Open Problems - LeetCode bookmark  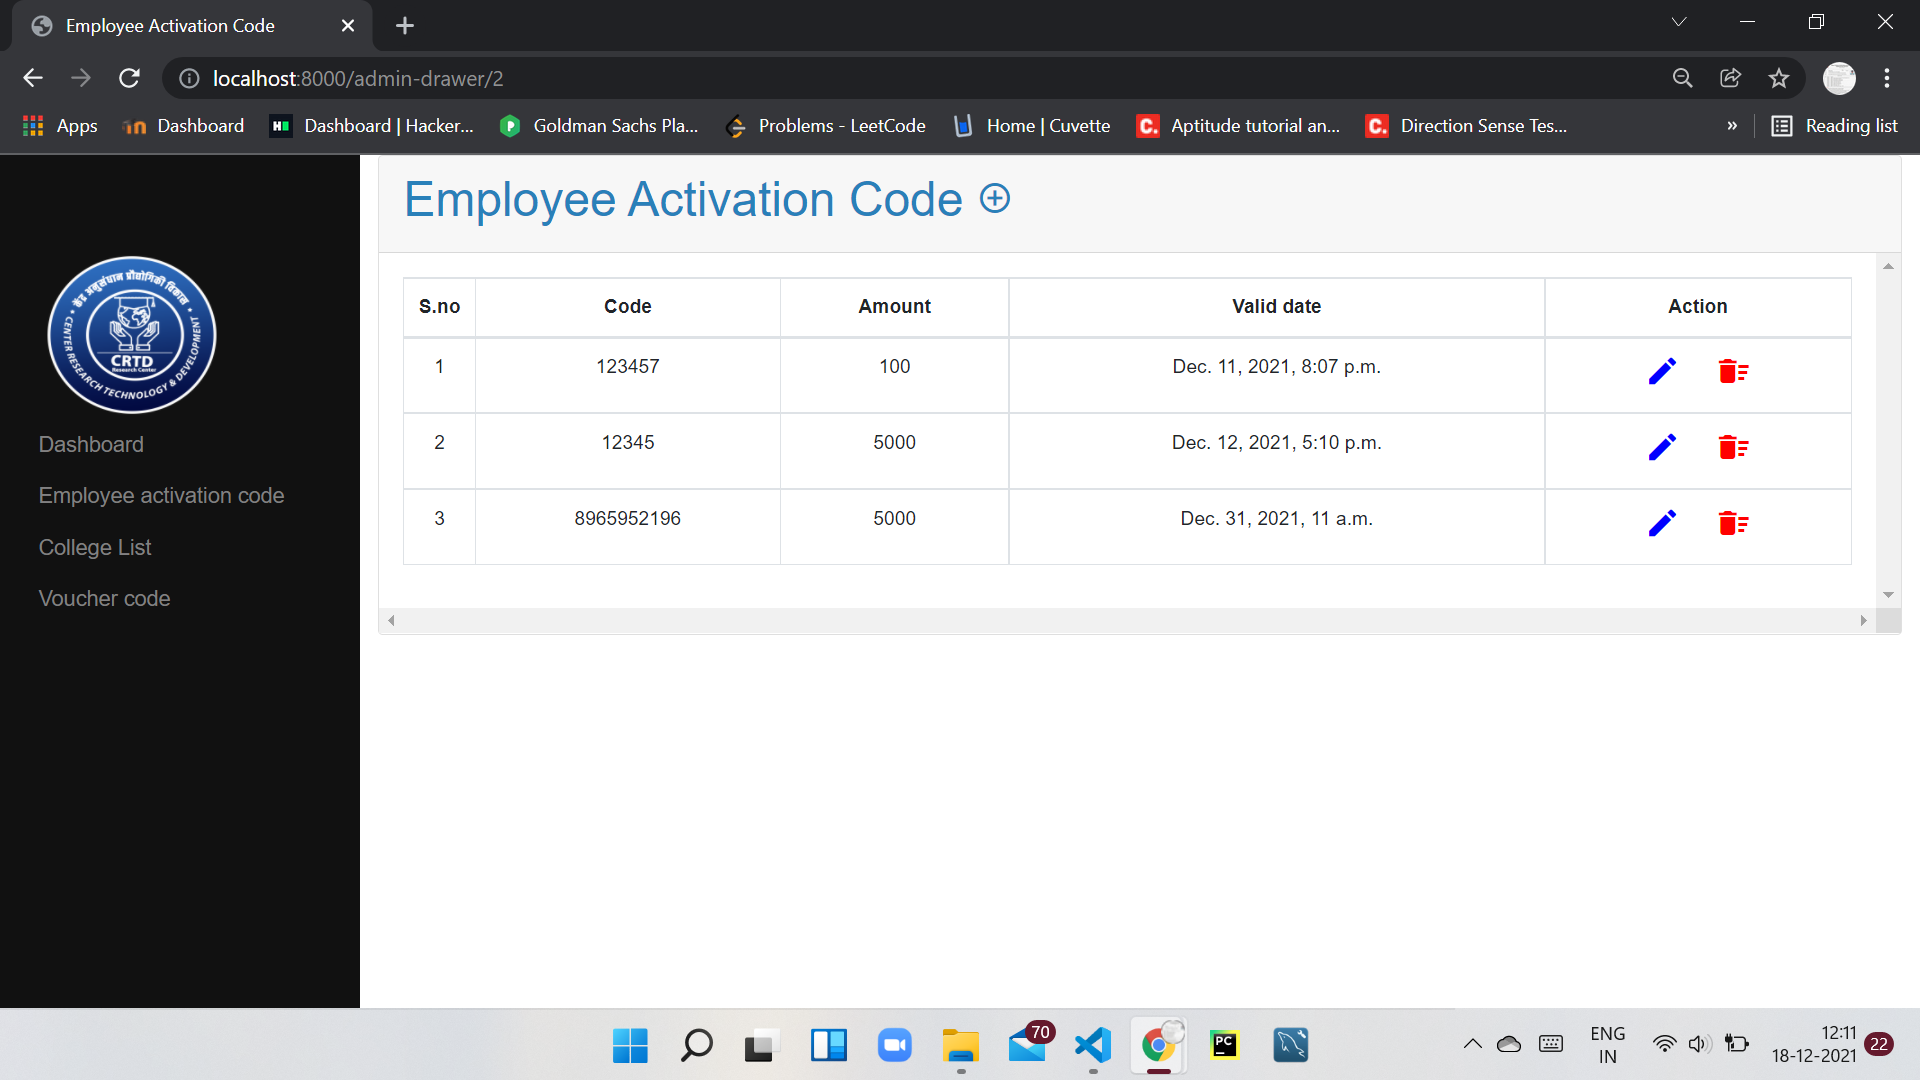click(x=825, y=126)
